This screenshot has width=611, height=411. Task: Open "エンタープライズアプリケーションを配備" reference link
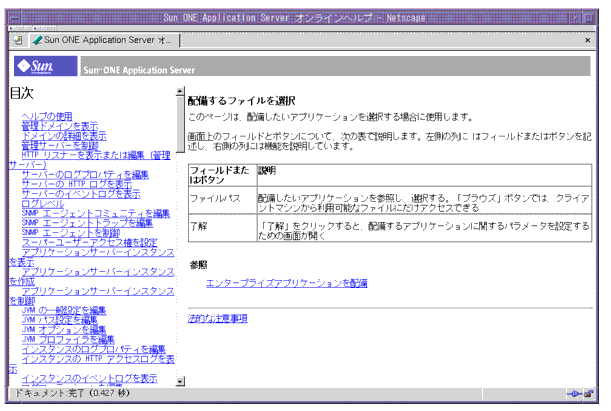pyautogui.click(x=286, y=283)
